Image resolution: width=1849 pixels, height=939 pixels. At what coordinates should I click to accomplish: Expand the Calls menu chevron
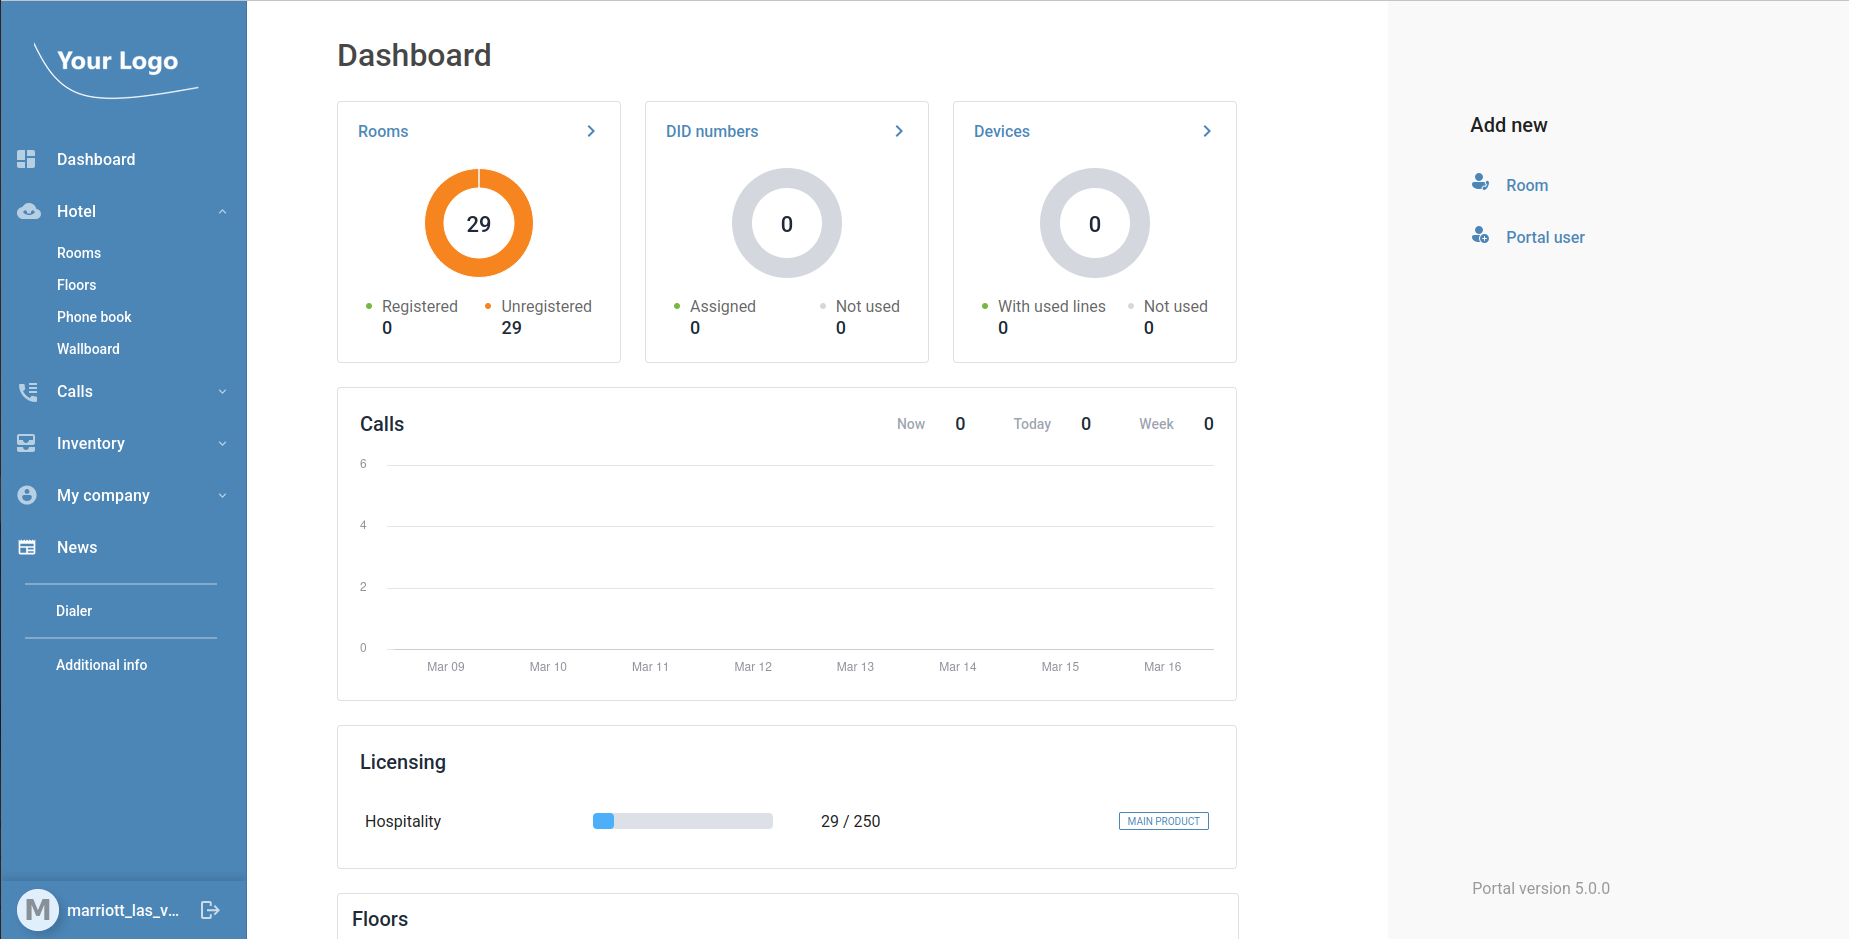pyautogui.click(x=222, y=392)
